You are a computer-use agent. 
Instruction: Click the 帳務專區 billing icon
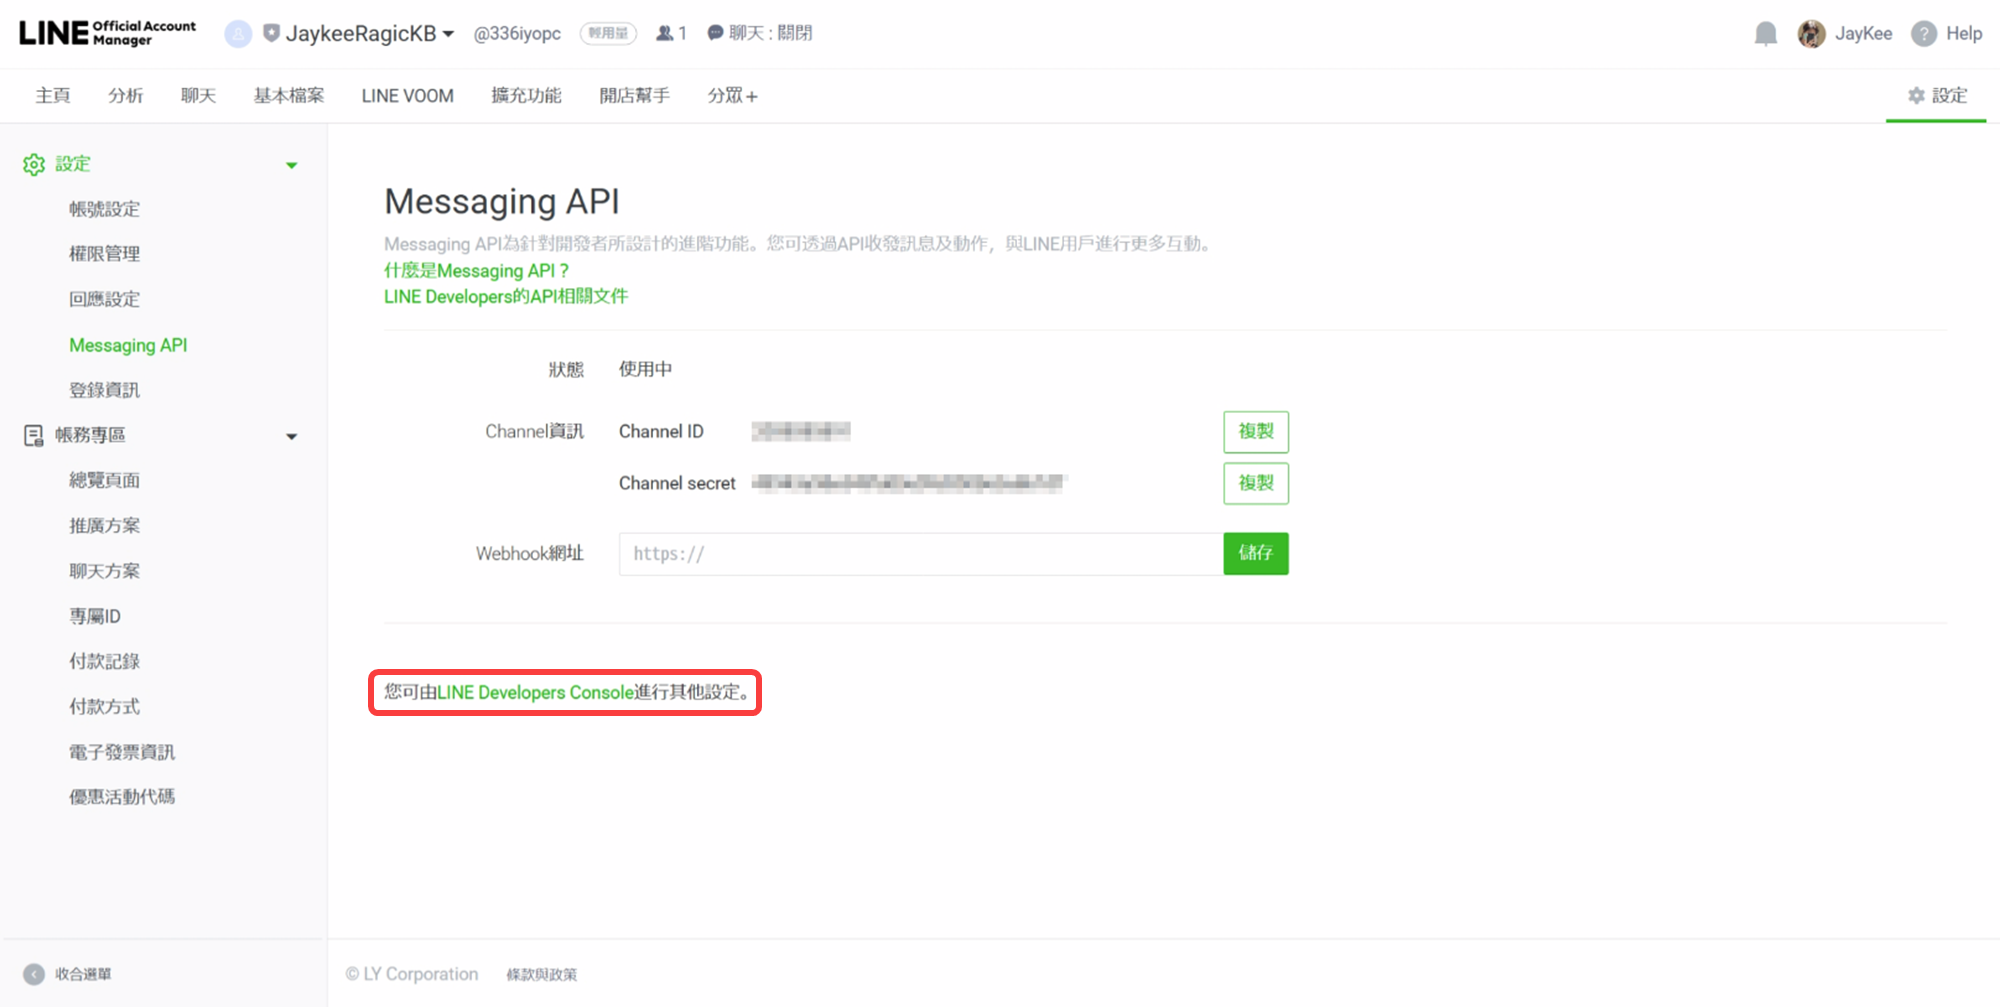point(34,435)
